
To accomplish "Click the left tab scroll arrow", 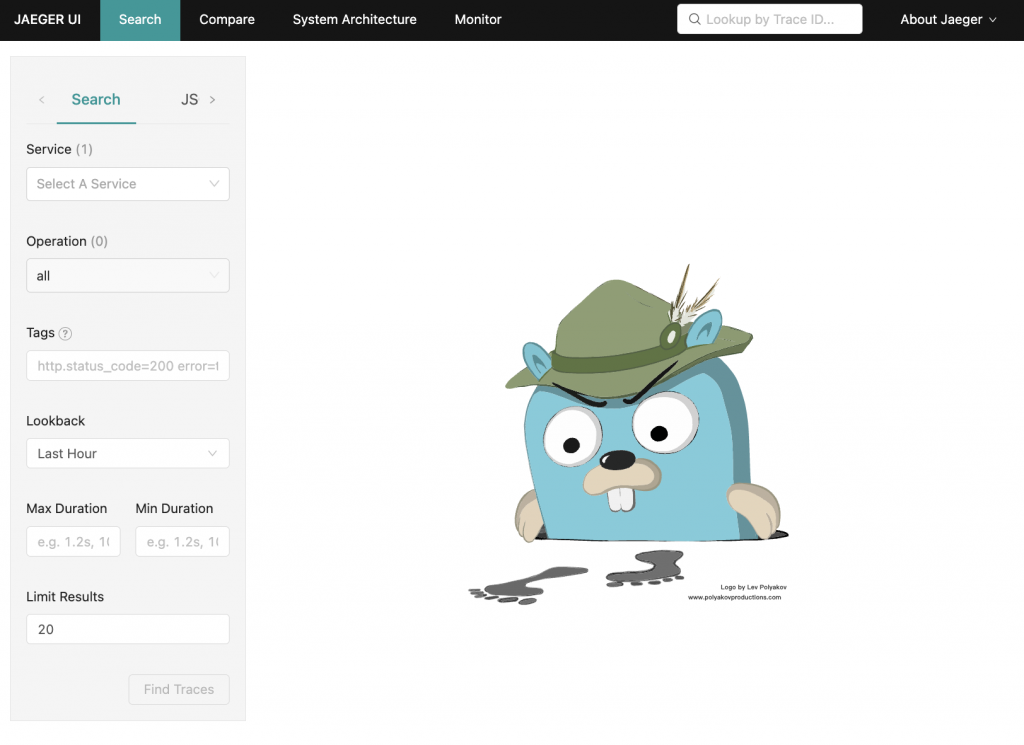I will (42, 100).
